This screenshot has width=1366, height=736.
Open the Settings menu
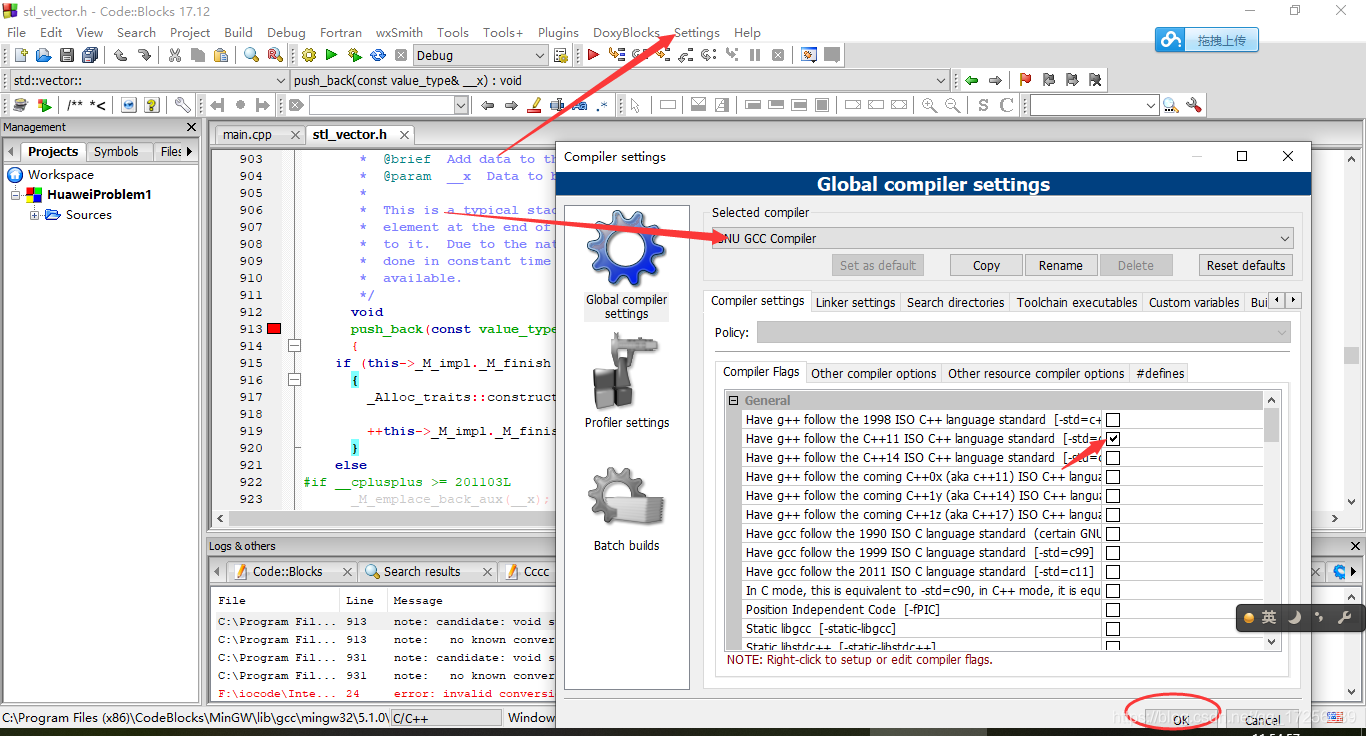(x=697, y=32)
